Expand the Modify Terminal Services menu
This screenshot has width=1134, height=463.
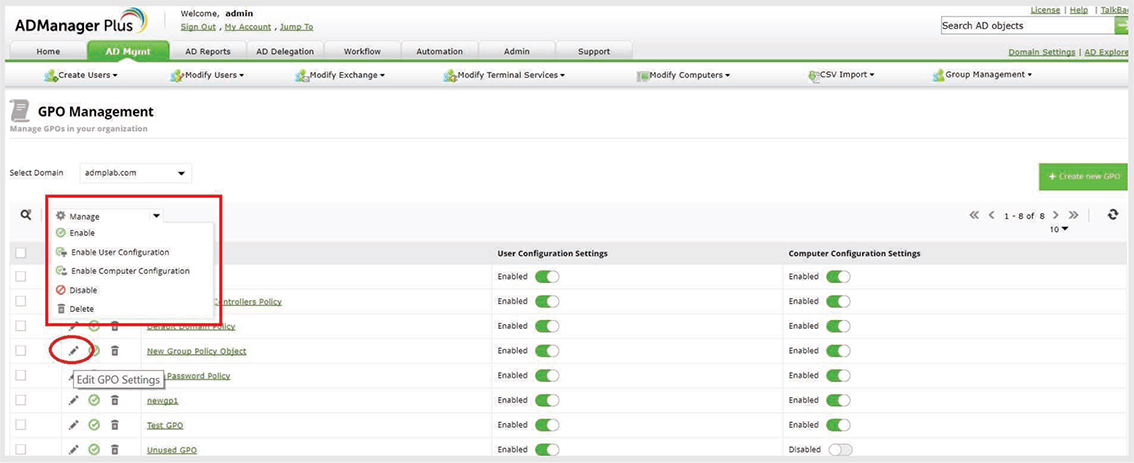[503, 75]
